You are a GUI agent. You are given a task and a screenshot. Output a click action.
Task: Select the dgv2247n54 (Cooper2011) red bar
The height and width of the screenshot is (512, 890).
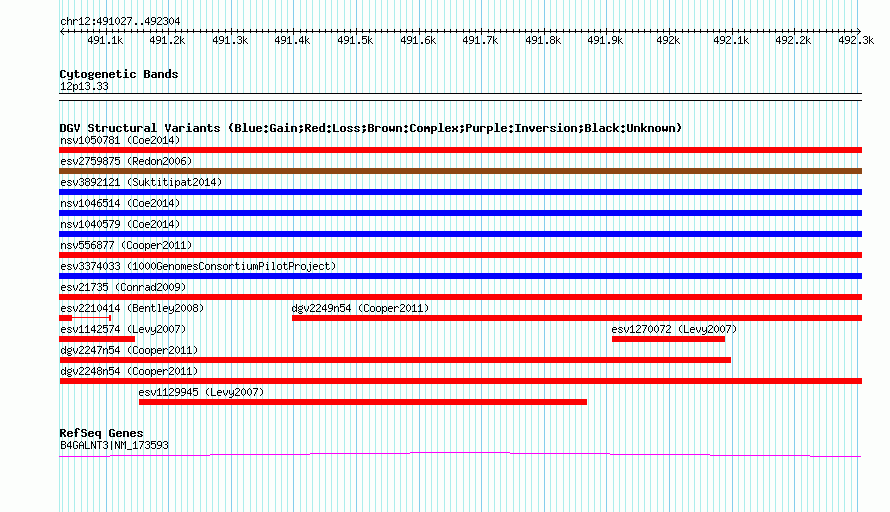pyautogui.click(x=395, y=360)
